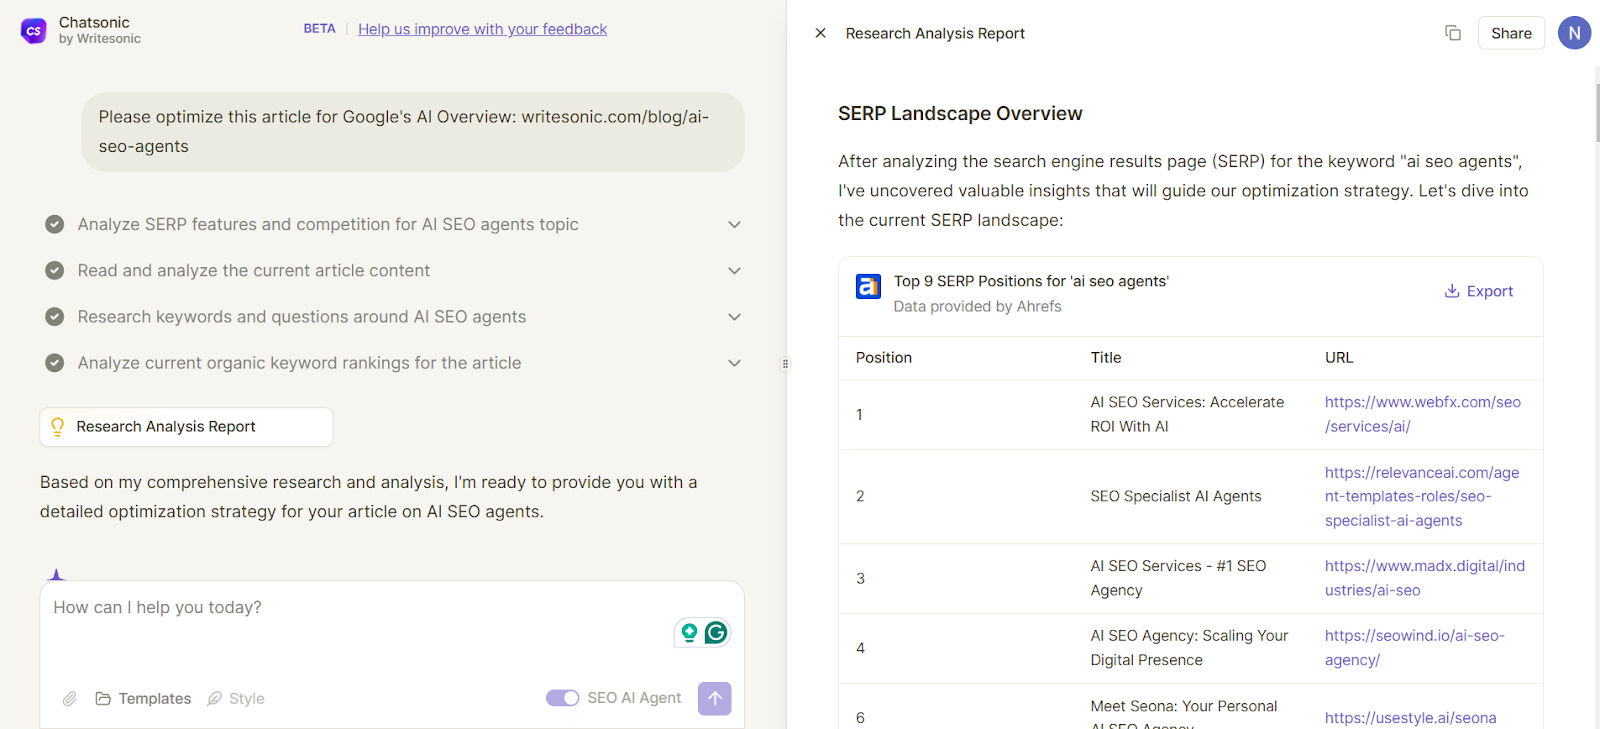Screen dimensions: 1600x729
Task: Open the usestyle.ai/seona link
Action: point(1410,718)
